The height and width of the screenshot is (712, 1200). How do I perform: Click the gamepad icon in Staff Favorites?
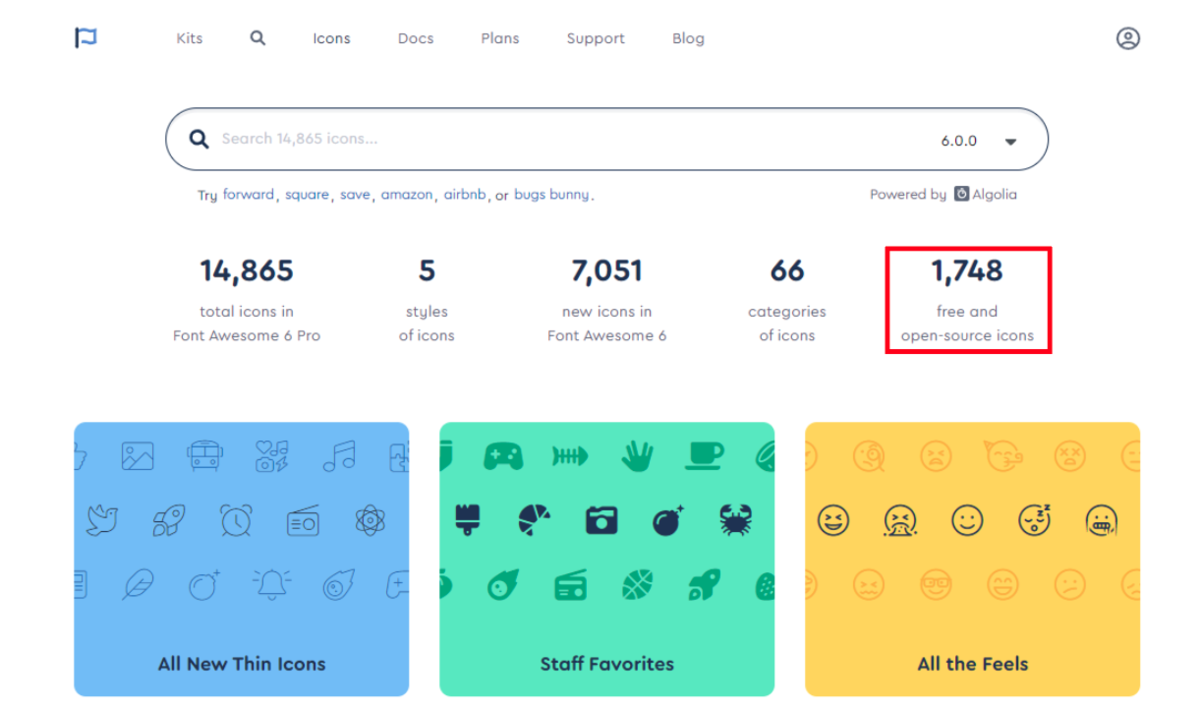pyautogui.click(x=503, y=457)
